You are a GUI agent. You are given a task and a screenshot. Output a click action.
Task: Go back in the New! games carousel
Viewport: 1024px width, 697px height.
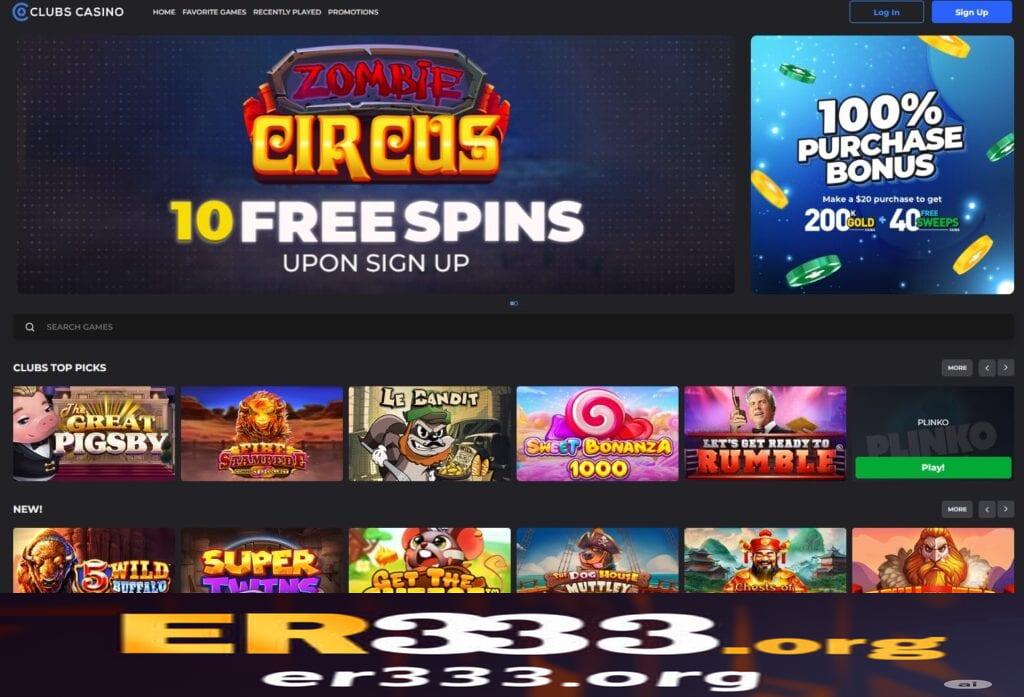click(987, 509)
